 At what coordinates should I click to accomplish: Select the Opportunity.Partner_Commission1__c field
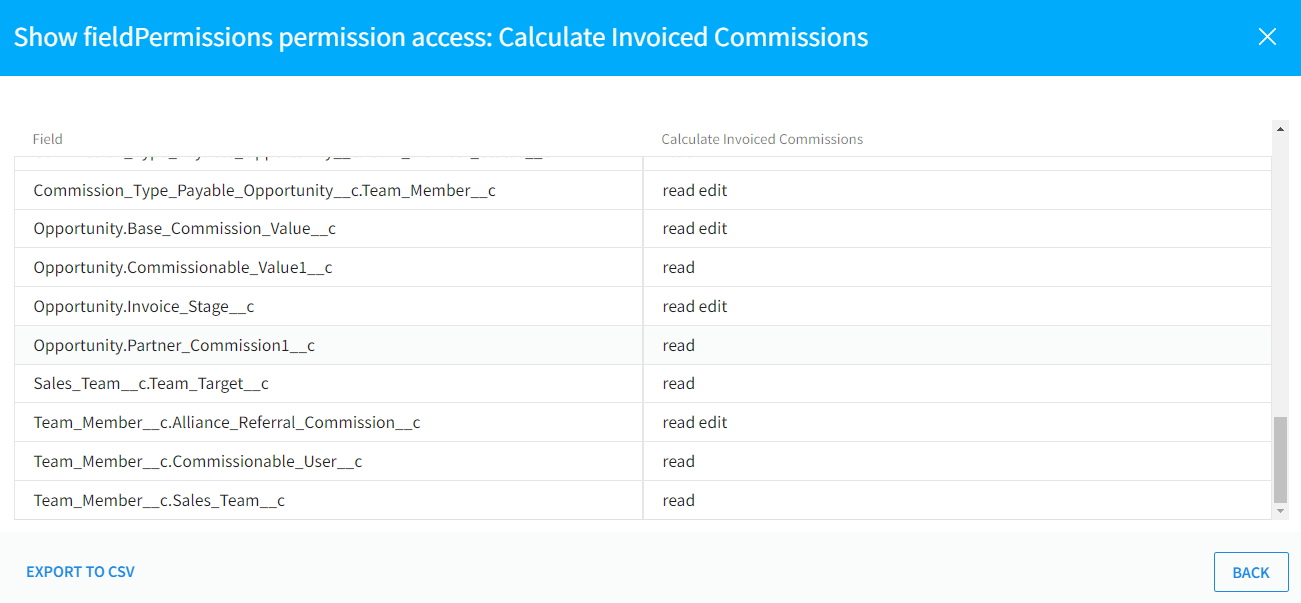(174, 346)
